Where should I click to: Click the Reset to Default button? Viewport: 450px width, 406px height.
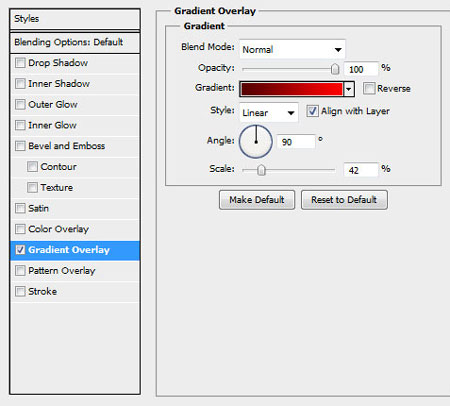click(344, 200)
